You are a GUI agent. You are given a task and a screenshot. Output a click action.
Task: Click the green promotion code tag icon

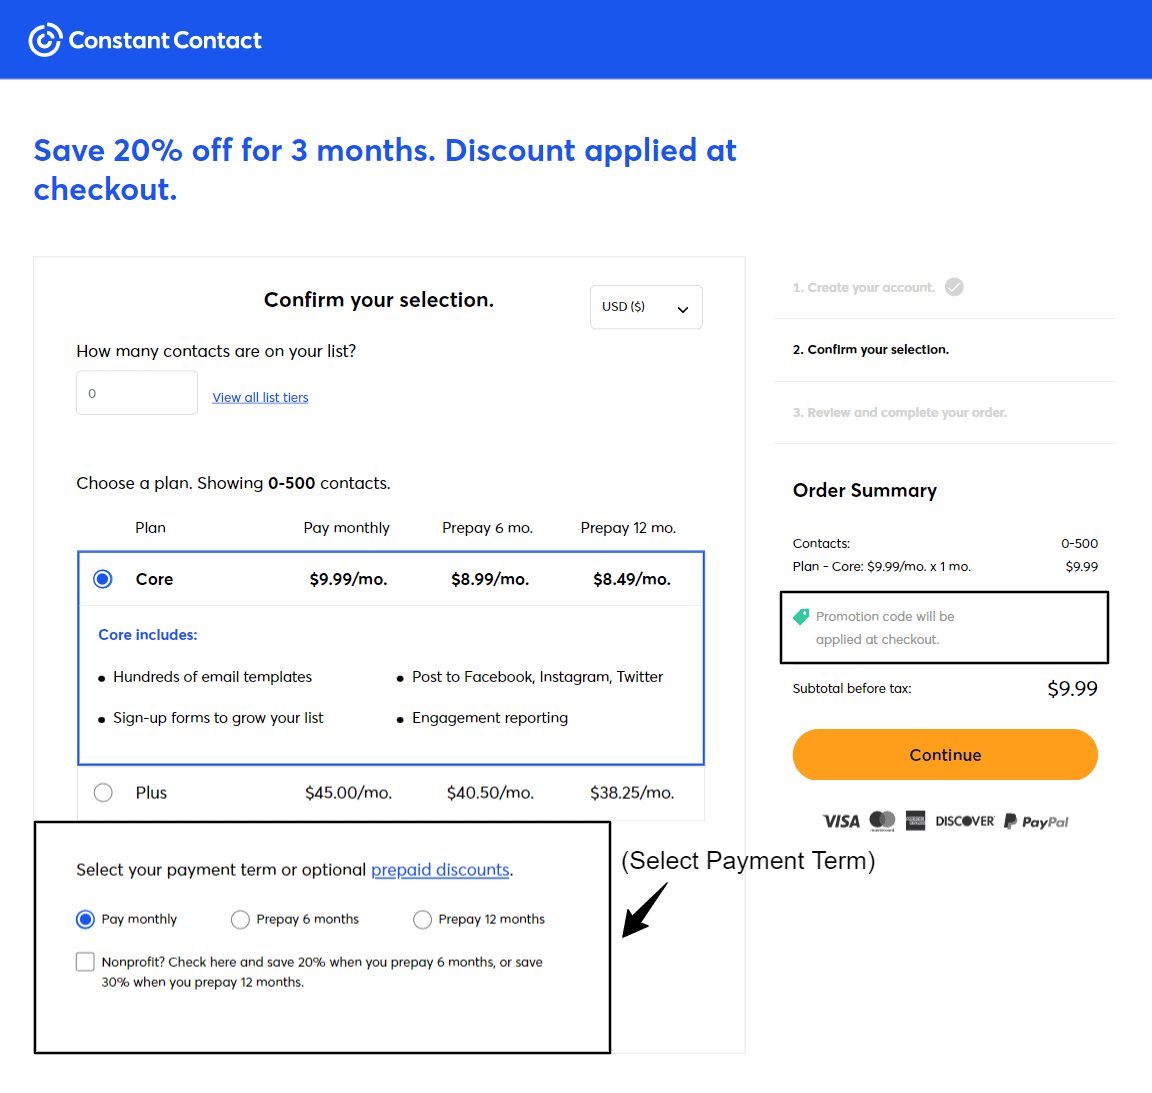click(801, 616)
